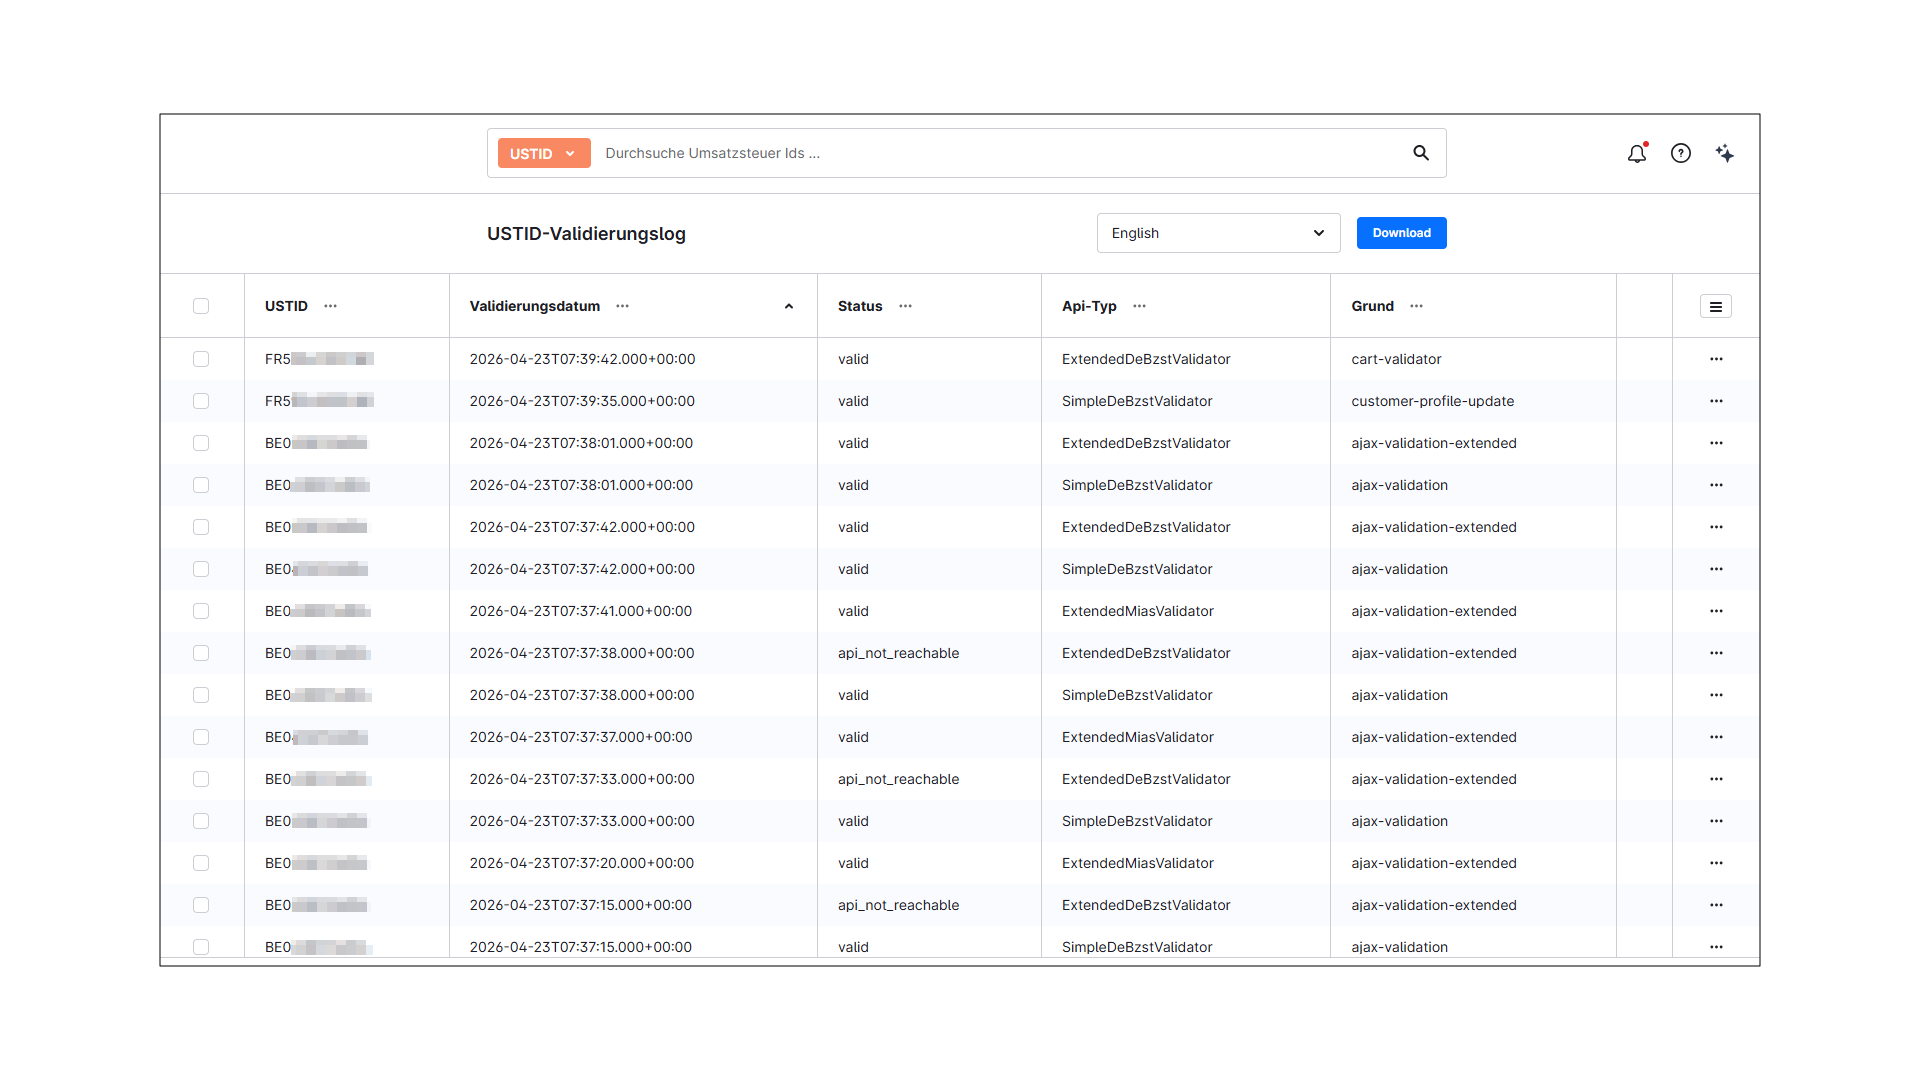
Task: Open the English language dropdown
Action: (x=1218, y=233)
